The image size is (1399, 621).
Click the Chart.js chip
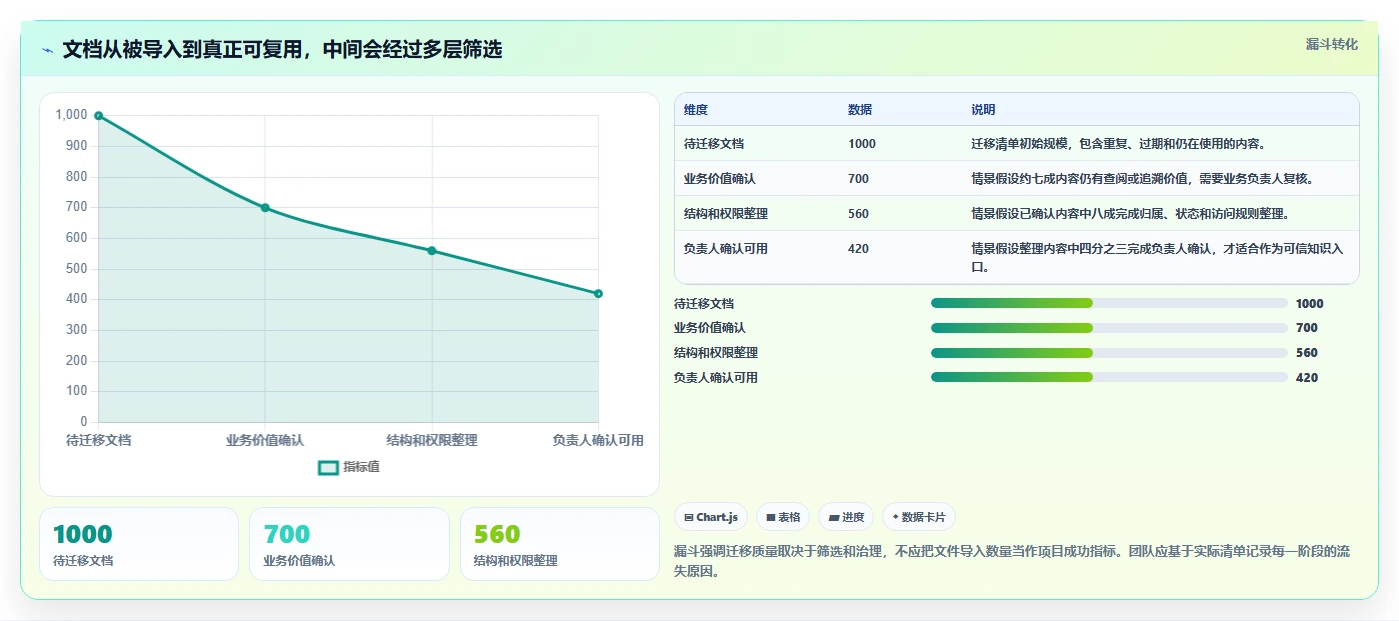click(711, 517)
